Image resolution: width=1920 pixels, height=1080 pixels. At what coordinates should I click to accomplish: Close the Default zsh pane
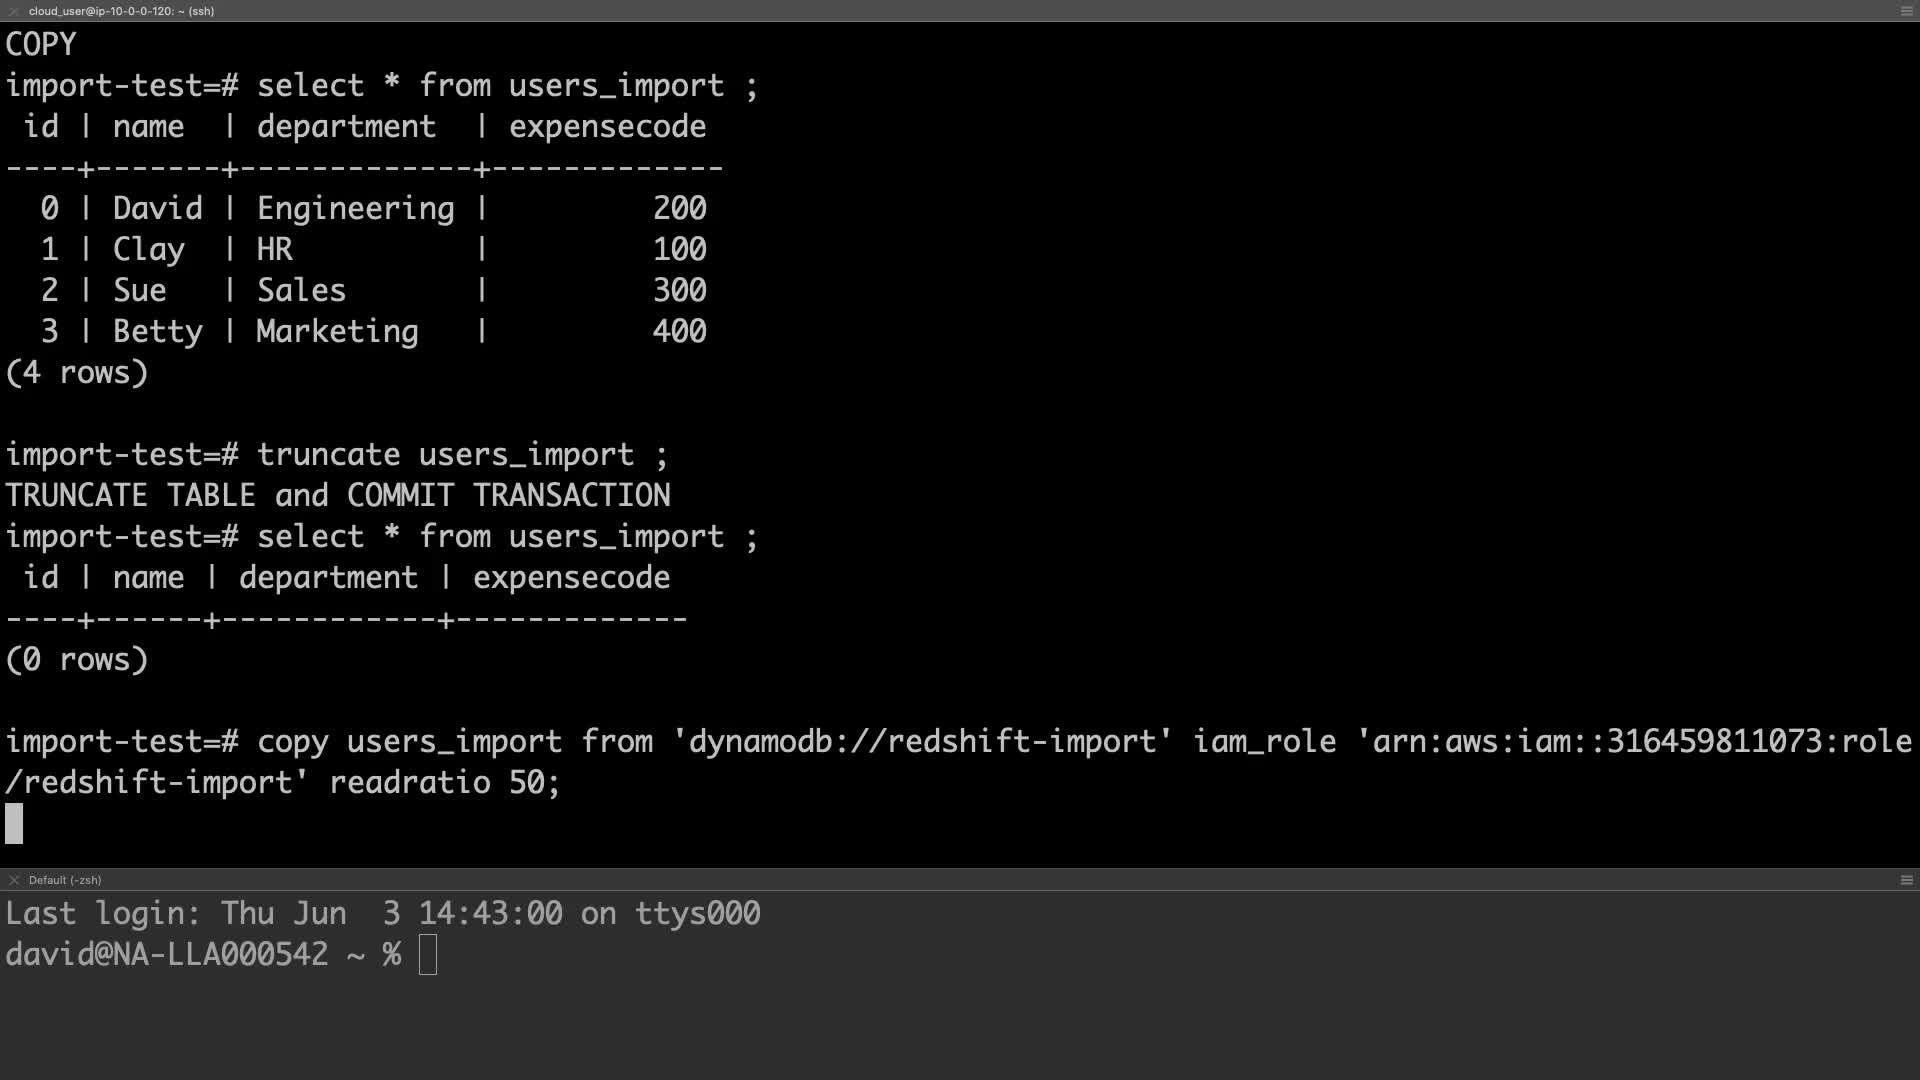tap(13, 880)
